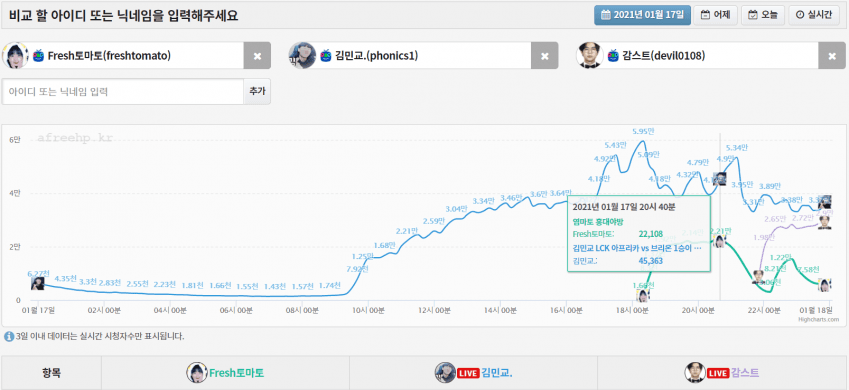
Task: Click the 5.95만 peak point on the chart
Action: pyautogui.click(x=643, y=141)
